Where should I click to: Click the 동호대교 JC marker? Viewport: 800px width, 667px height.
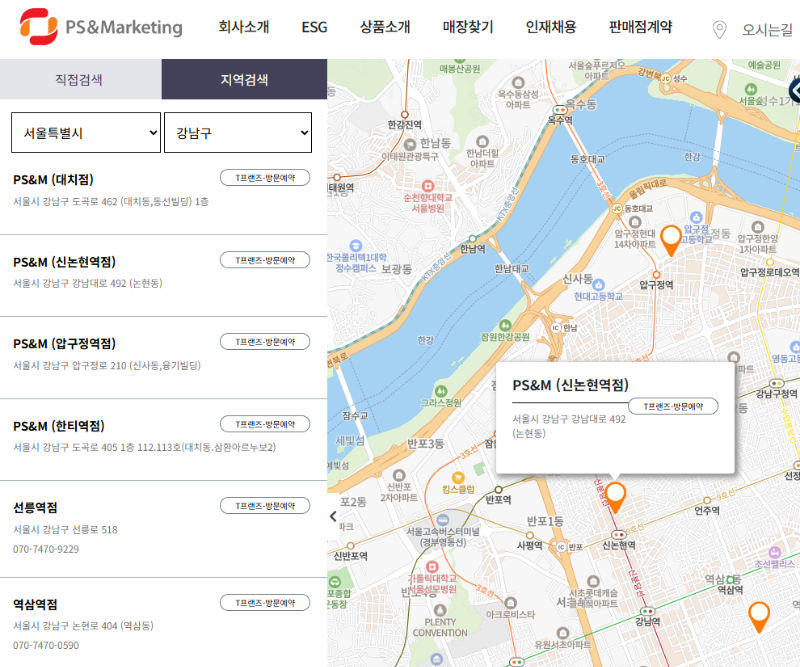pyautogui.click(x=617, y=208)
